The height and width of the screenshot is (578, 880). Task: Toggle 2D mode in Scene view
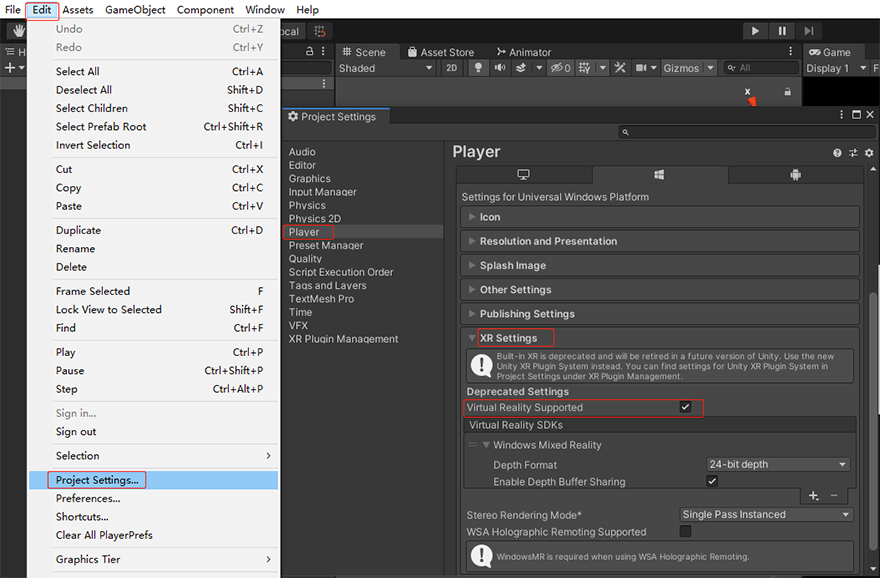click(451, 68)
